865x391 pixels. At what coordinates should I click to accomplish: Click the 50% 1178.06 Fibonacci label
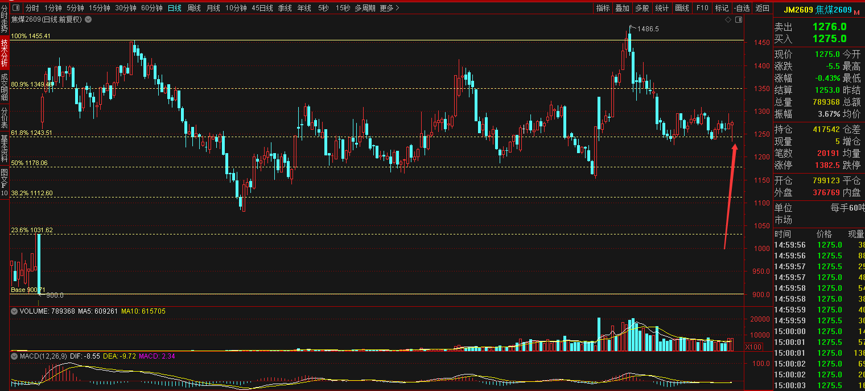[29, 163]
